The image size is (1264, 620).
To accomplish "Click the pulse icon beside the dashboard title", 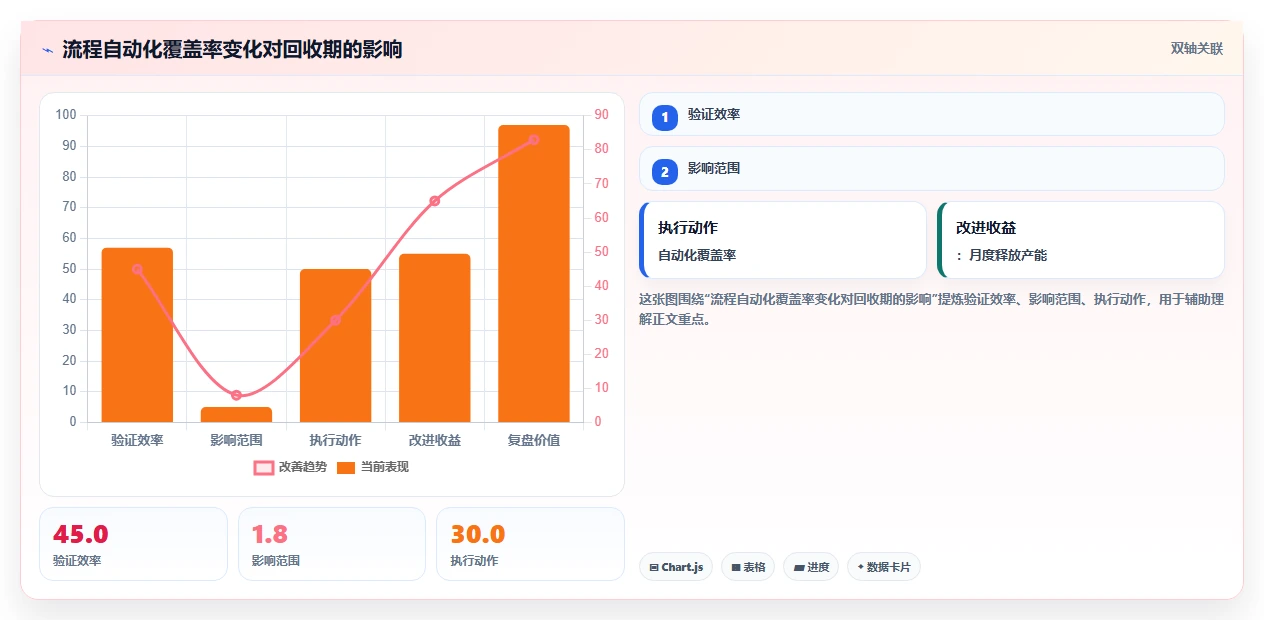I will coord(47,50).
